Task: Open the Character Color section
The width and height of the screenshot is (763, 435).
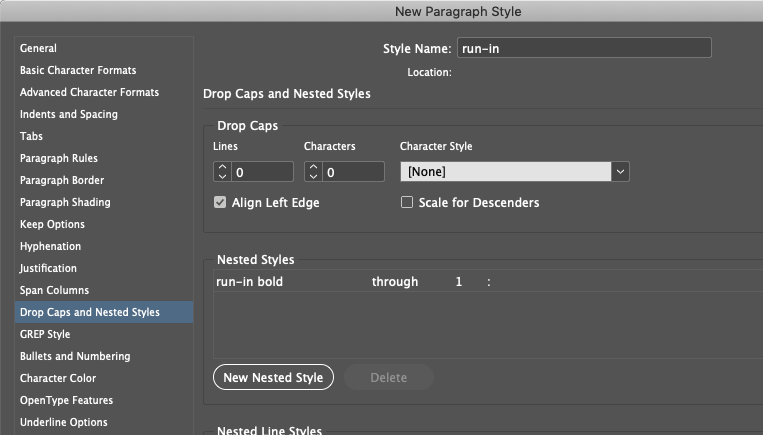Action: tap(58, 378)
